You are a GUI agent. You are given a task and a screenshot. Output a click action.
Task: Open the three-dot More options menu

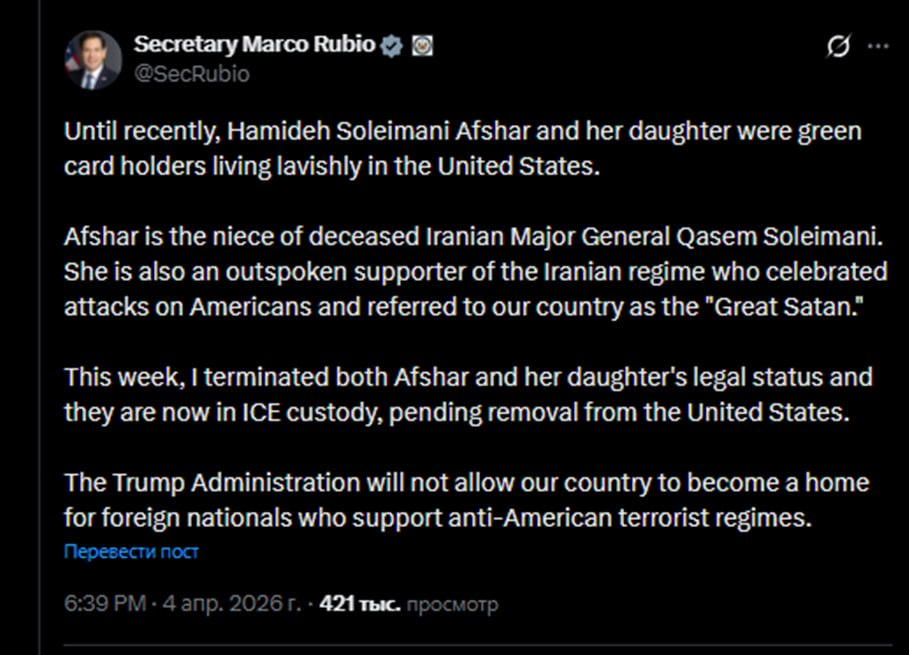[x=877, y=47]
